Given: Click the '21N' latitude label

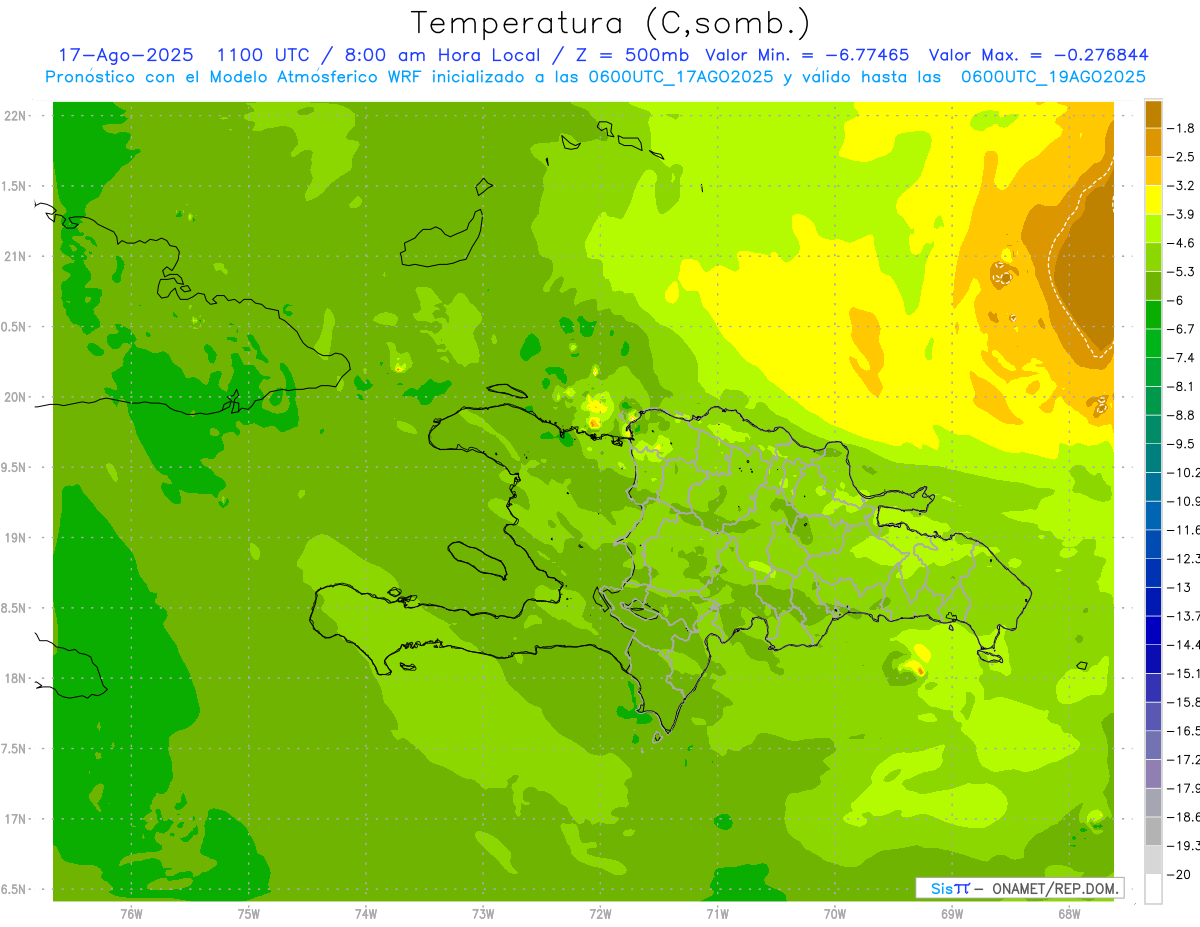Looking at the screenshot, I should click(16, 256).
